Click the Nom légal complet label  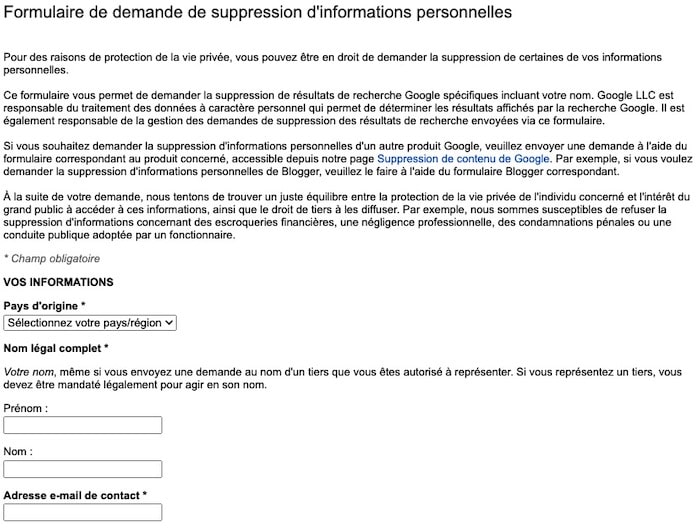tap(56, 348)
